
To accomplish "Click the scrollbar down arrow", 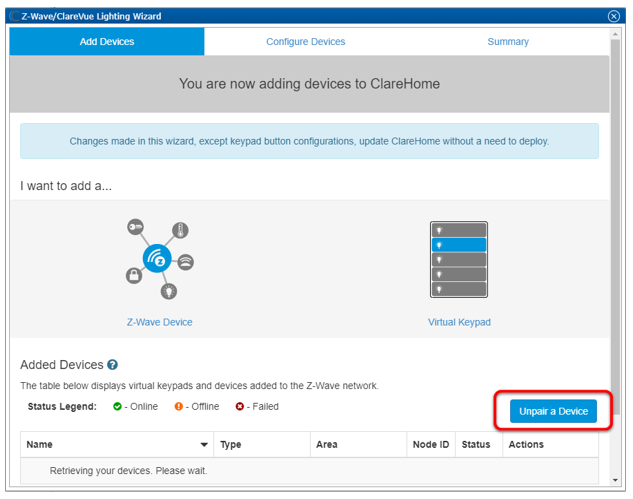I will pyautogui.click(x=615, y=480).
